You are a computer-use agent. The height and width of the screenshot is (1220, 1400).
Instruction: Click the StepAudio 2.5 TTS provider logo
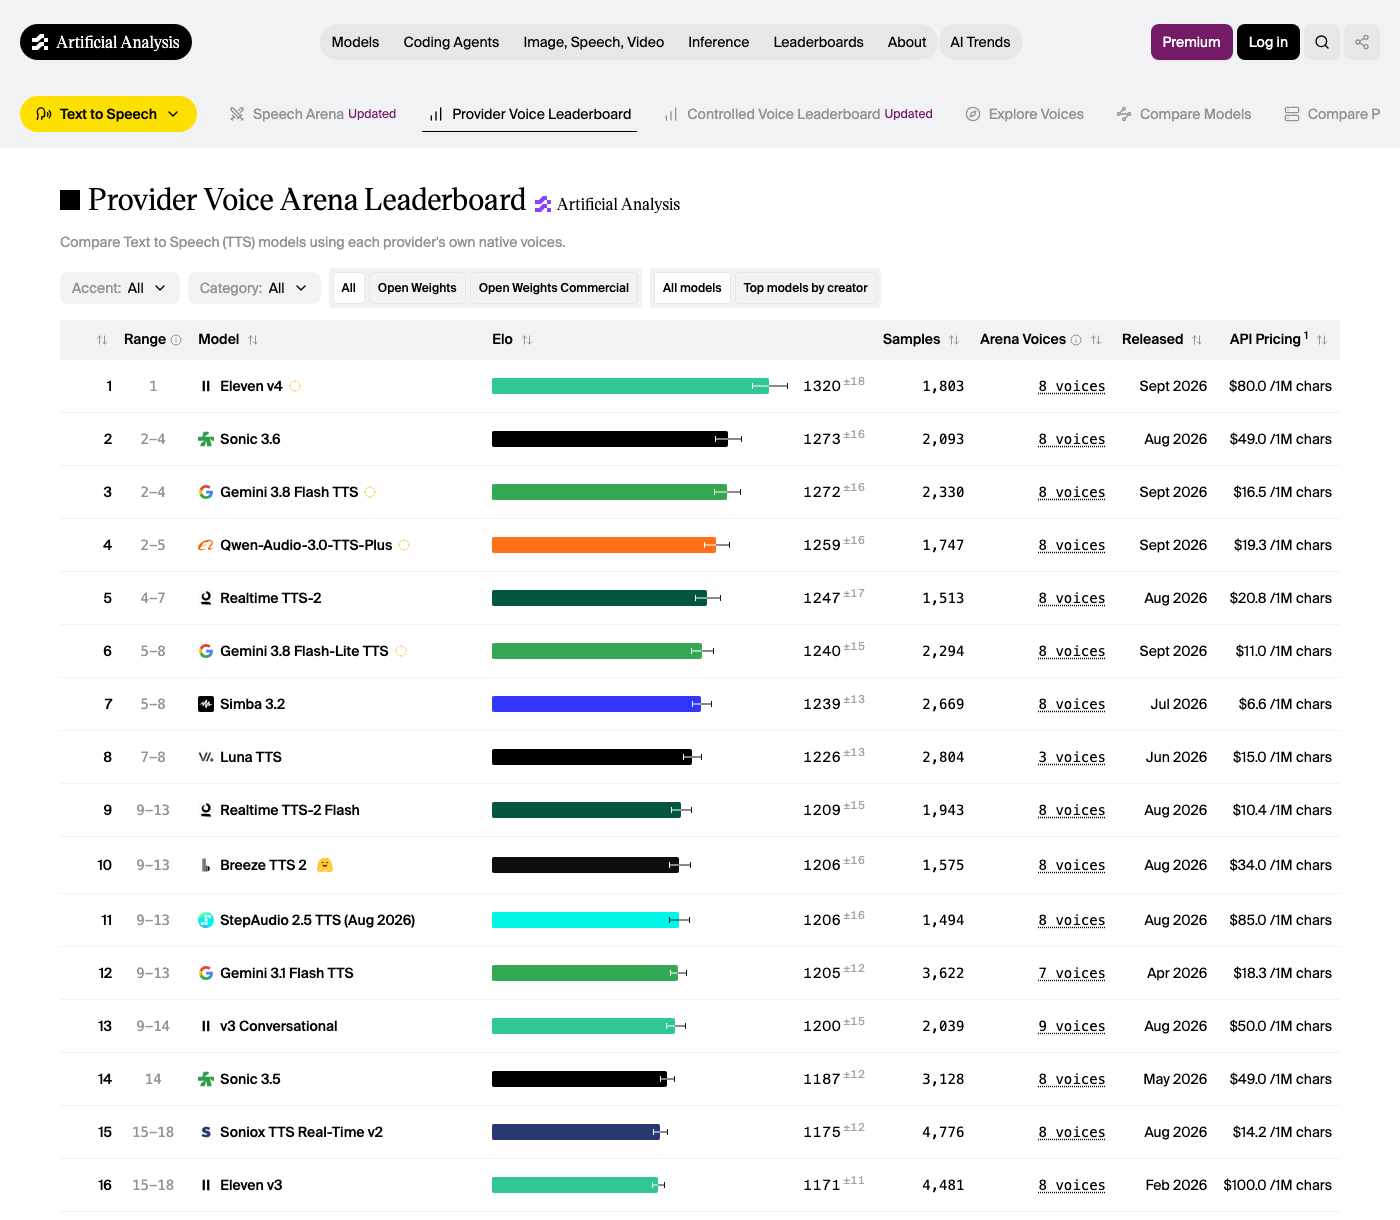[x=206, y=920]
